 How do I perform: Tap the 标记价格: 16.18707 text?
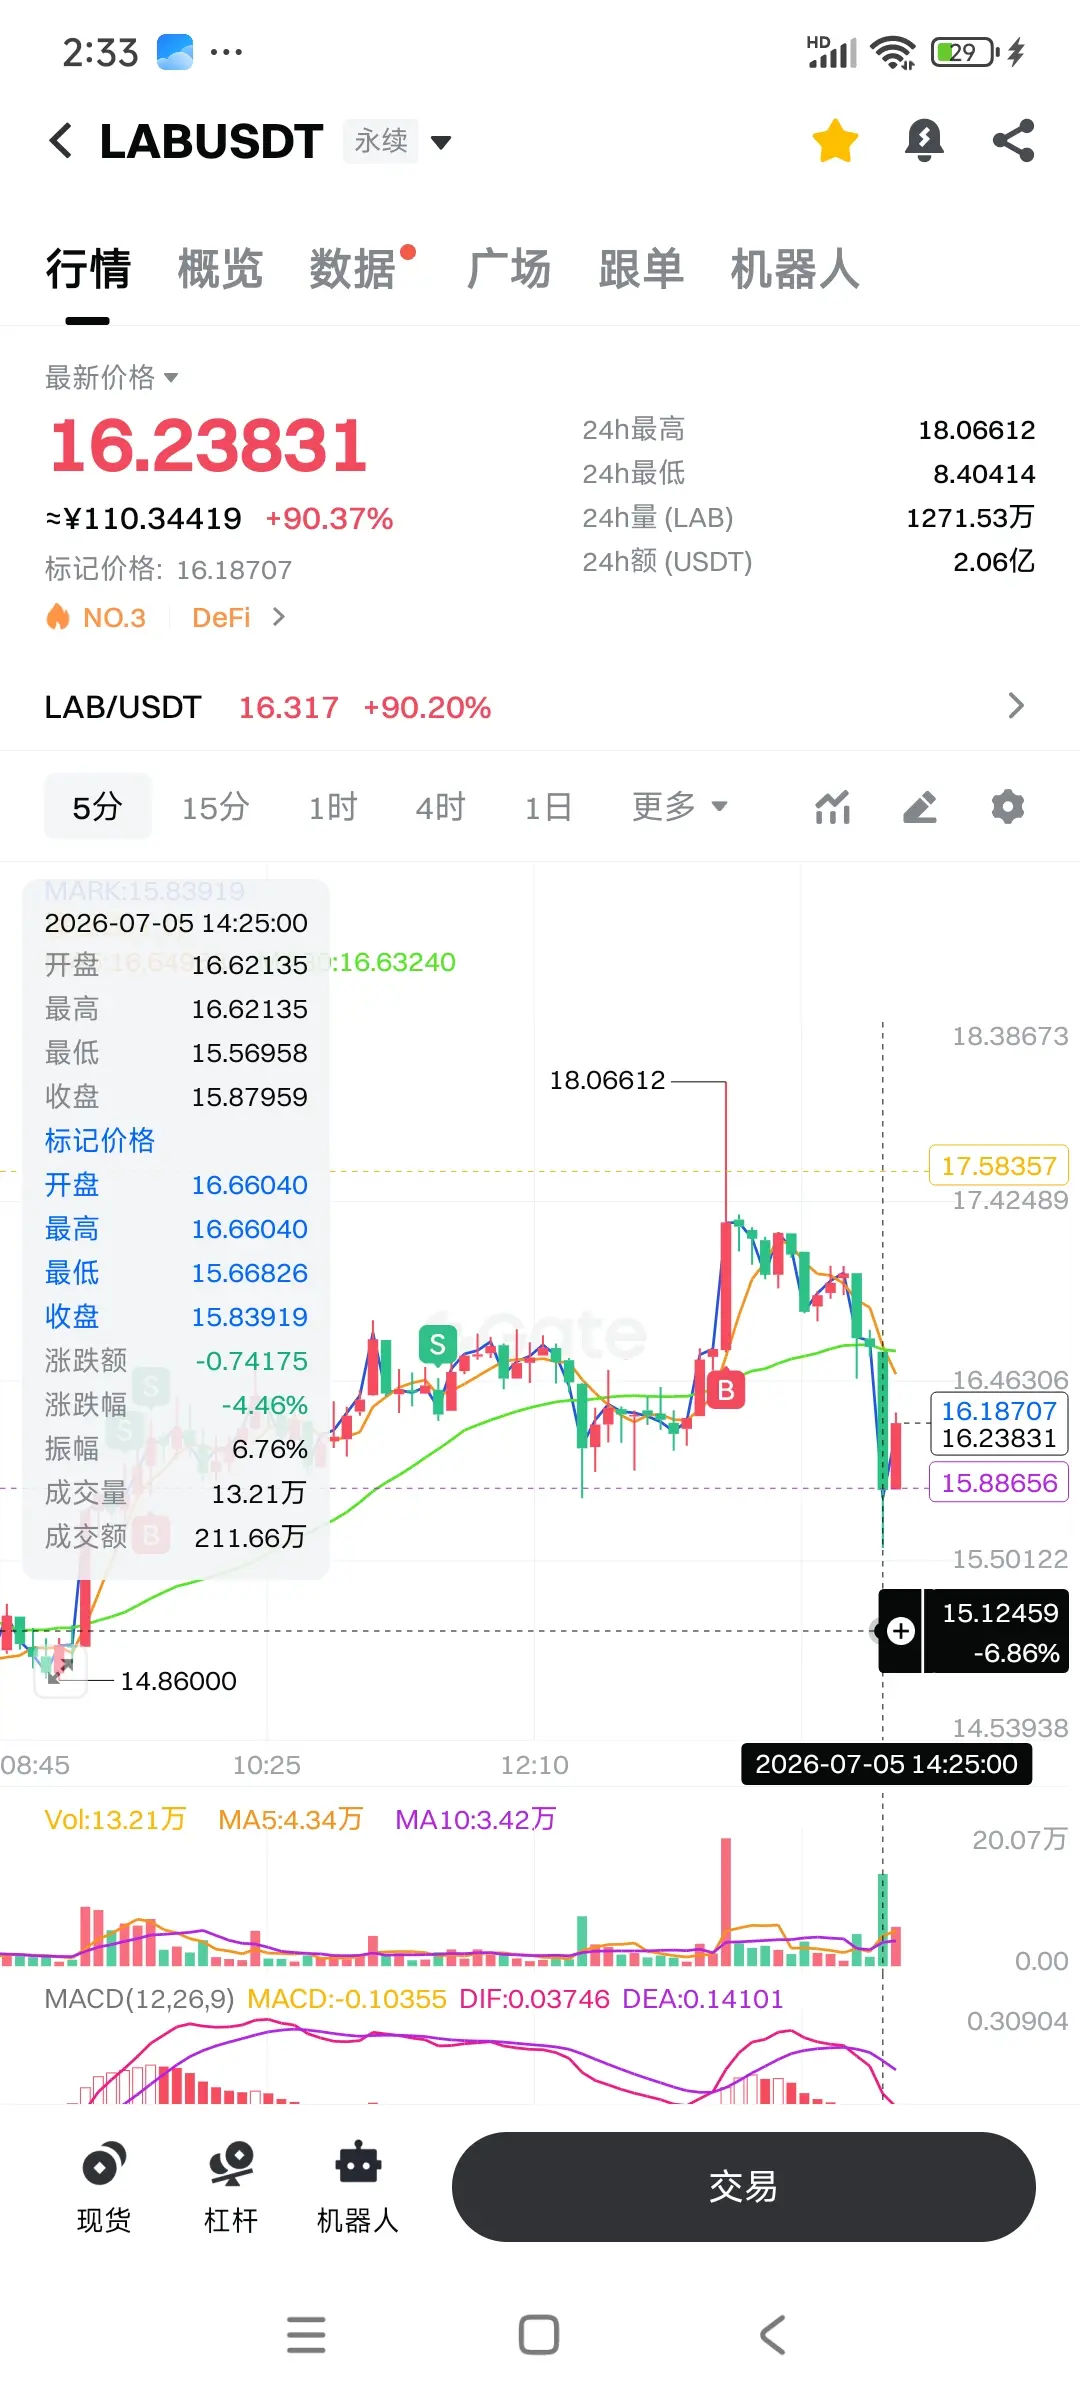click(x=169, y=569)
